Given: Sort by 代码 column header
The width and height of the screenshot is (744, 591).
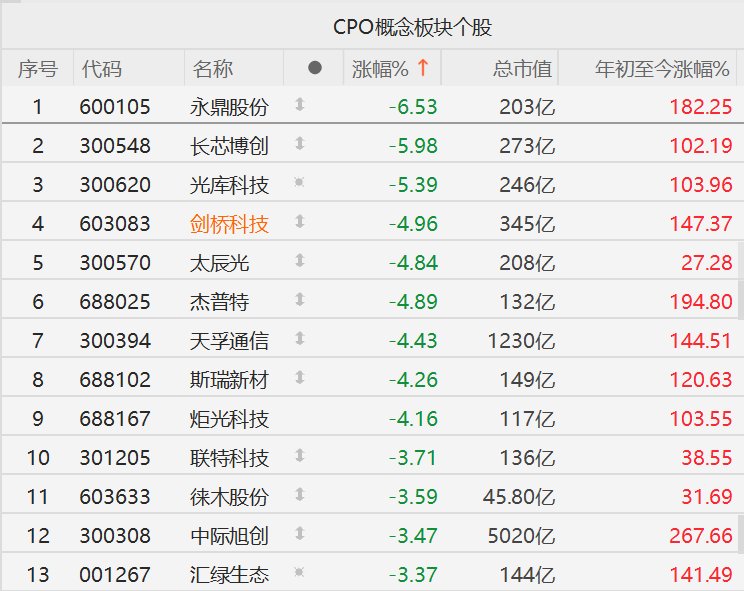Looking at the screenshot, I should coord(102,69).
